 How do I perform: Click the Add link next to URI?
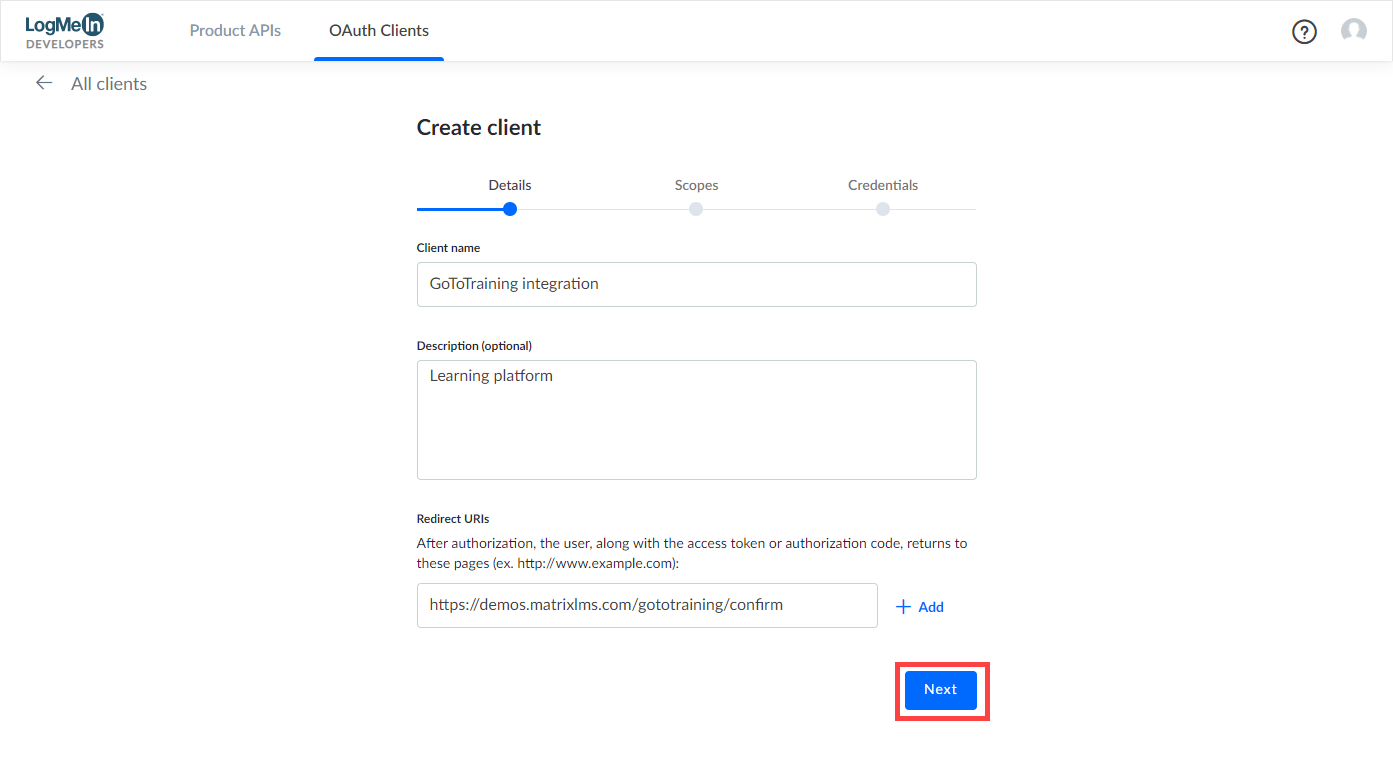pos(931,607)
